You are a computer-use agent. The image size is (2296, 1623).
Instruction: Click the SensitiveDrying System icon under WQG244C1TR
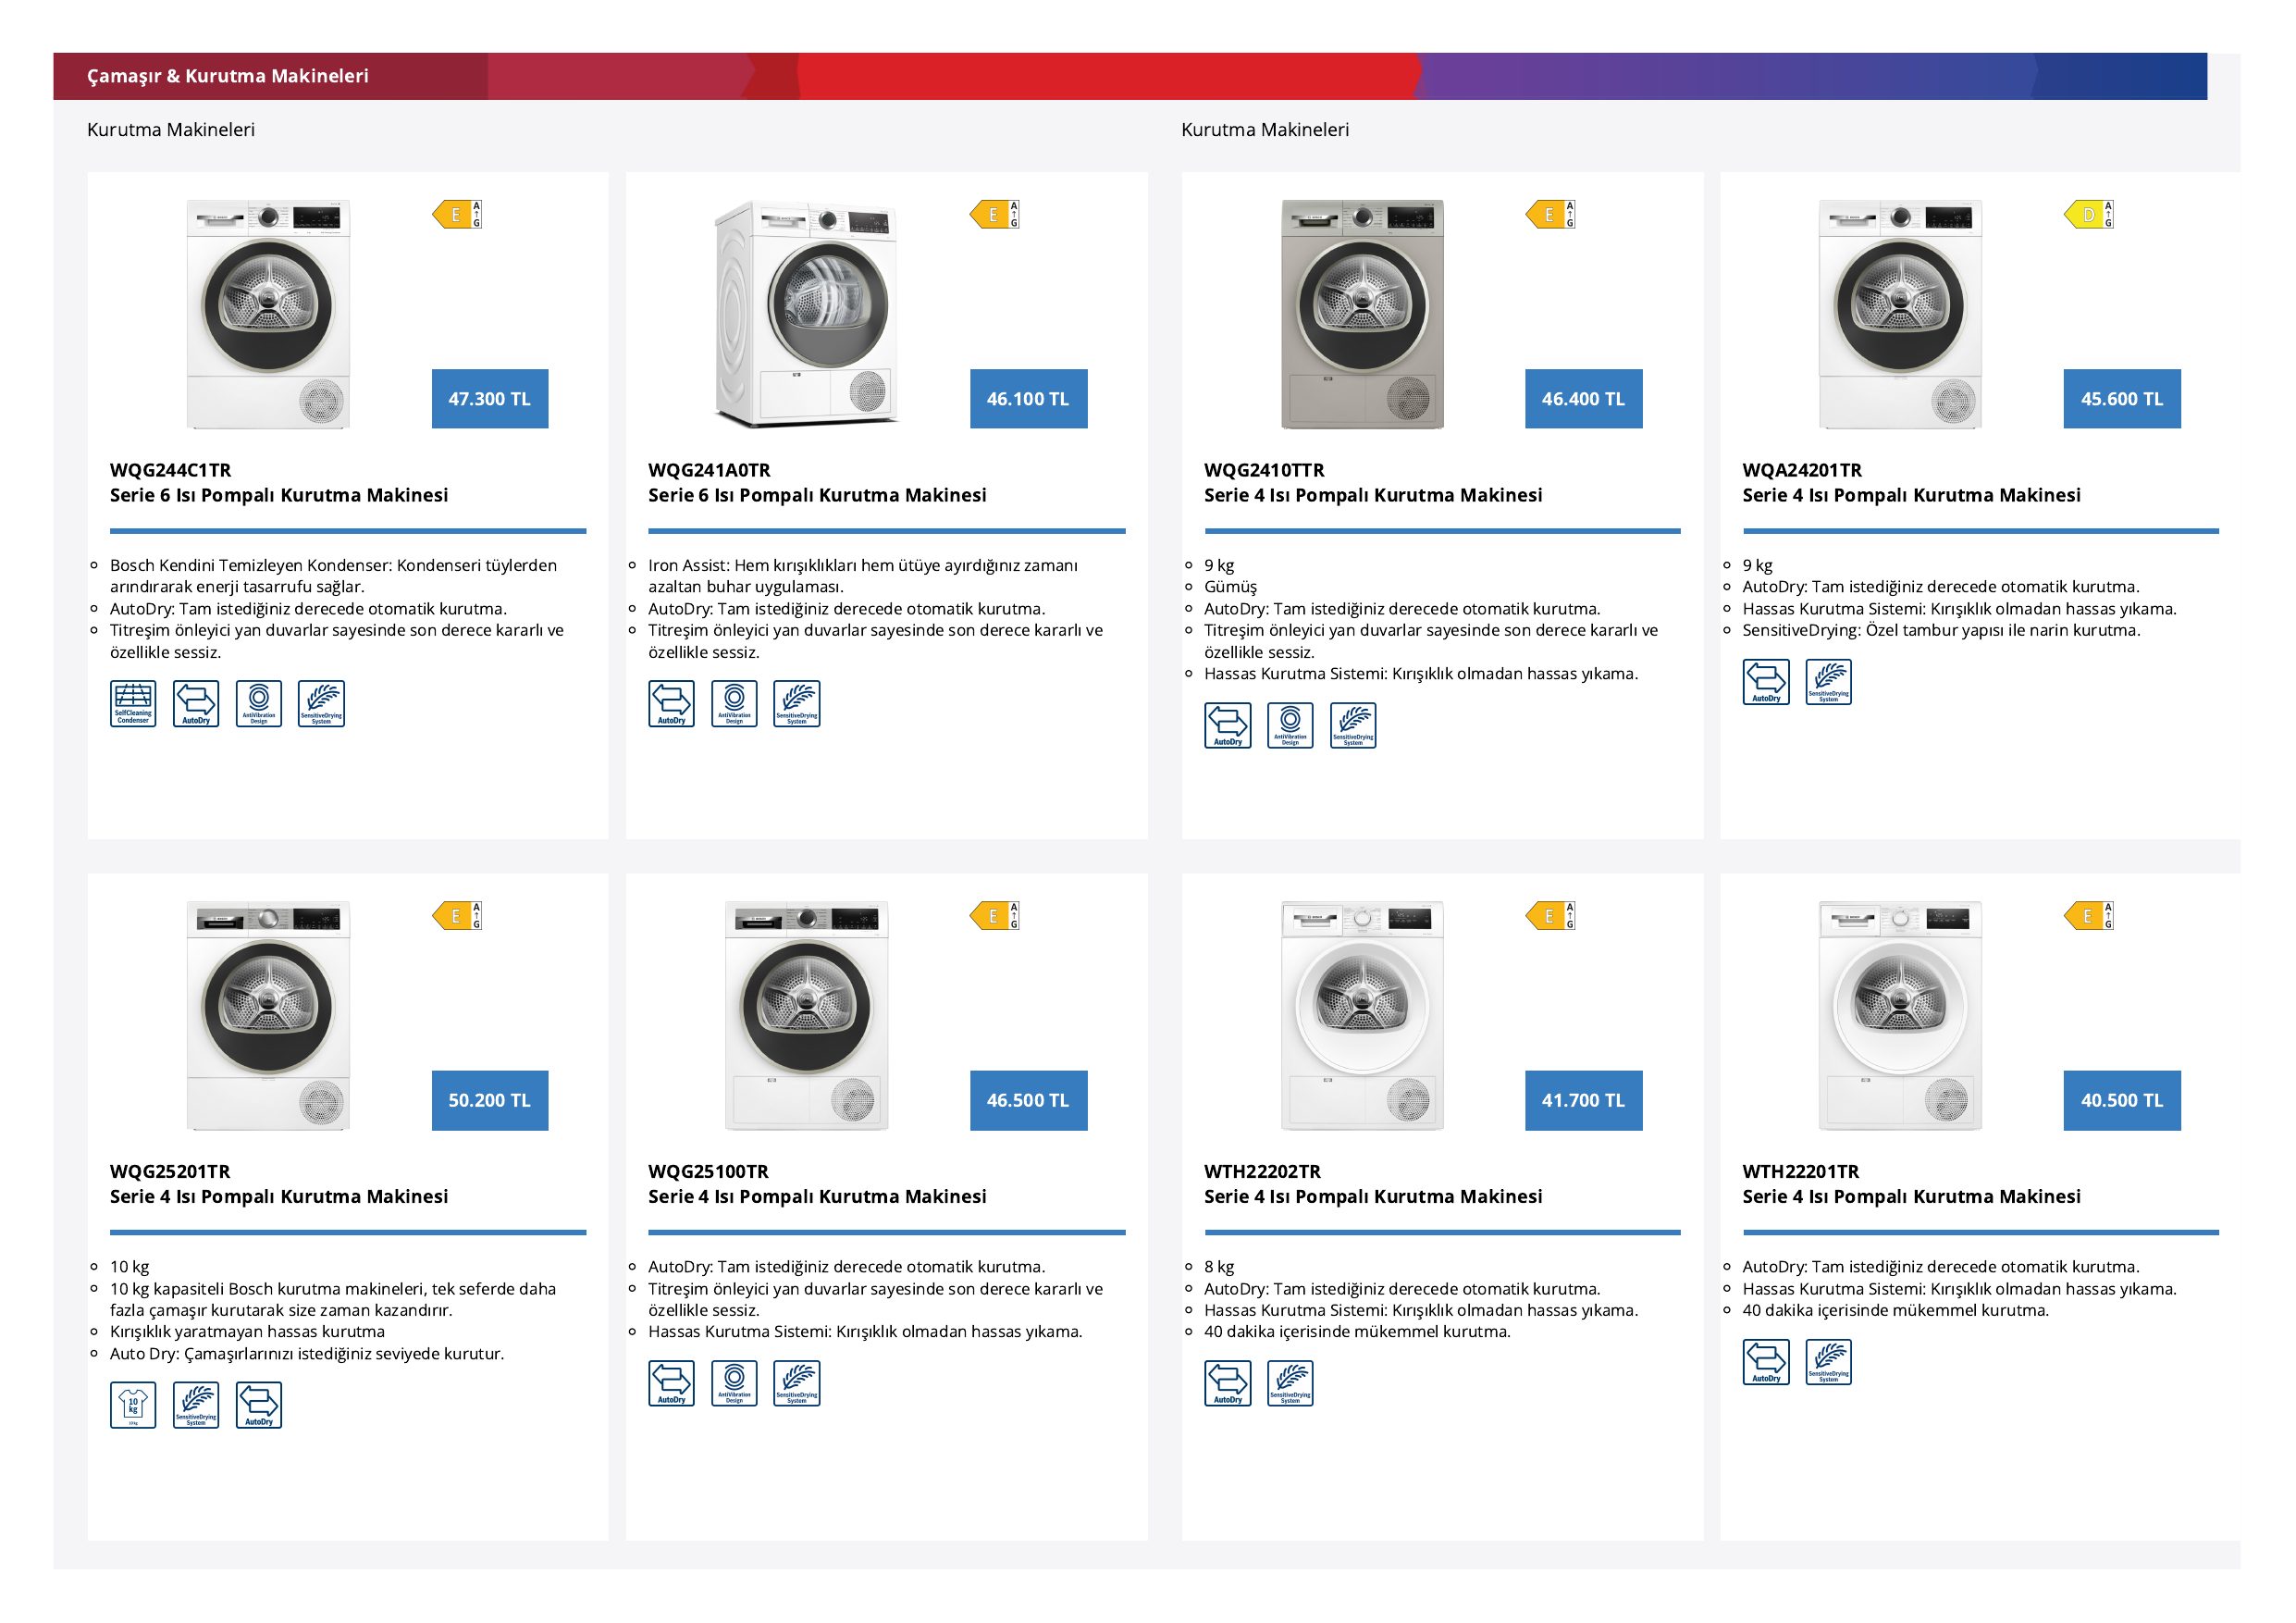point(321,703)
